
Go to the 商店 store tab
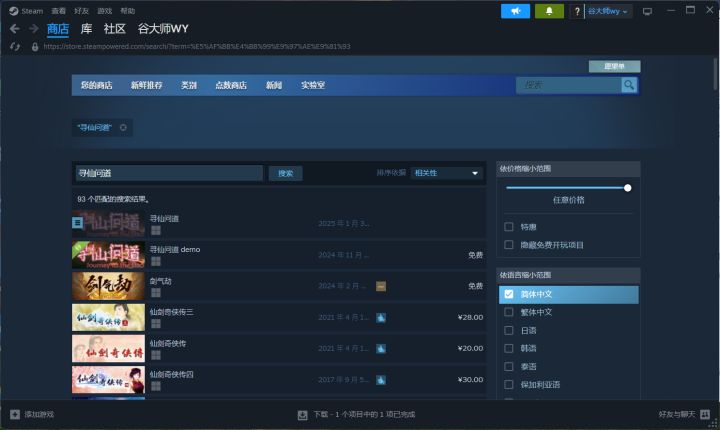coord(58,29)
